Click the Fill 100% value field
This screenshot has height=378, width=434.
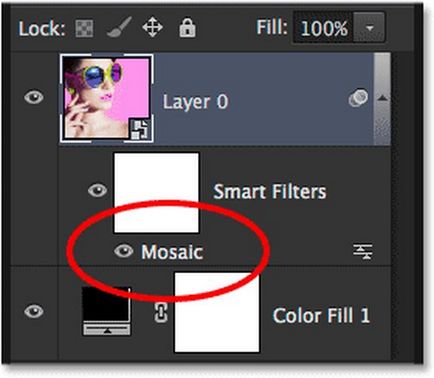click(x=323, y=28)
